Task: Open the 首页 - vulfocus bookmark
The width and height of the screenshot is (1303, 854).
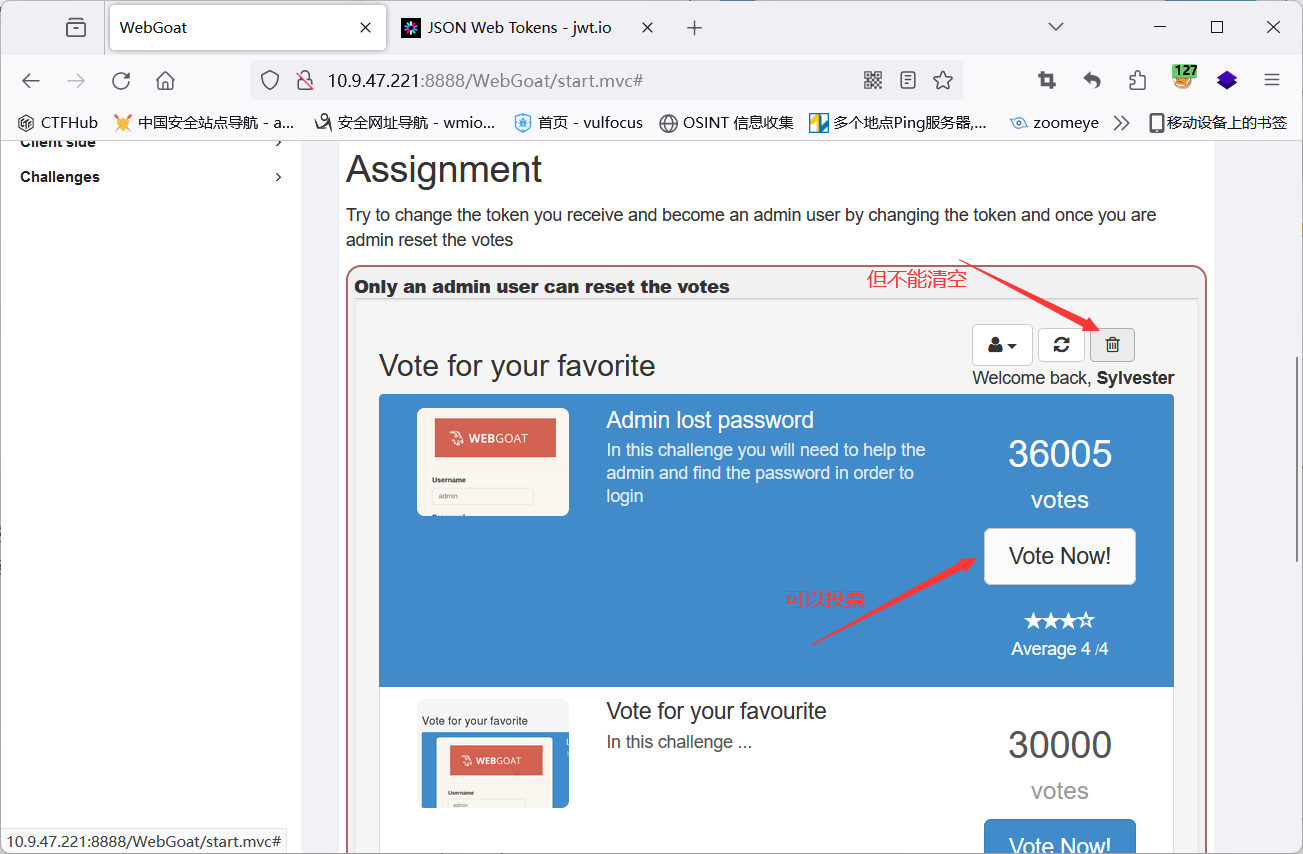Action: click(x=578, y=123)
